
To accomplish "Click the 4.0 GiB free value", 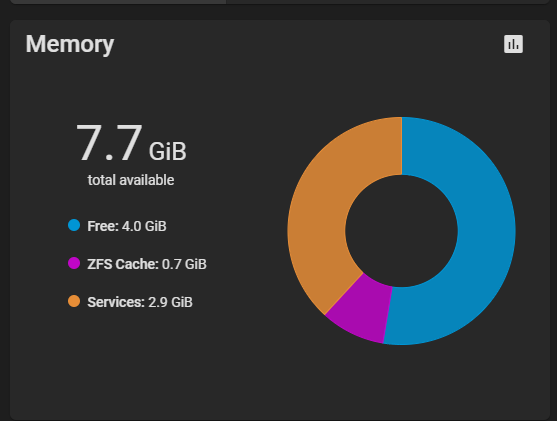I will coord(144,226).
